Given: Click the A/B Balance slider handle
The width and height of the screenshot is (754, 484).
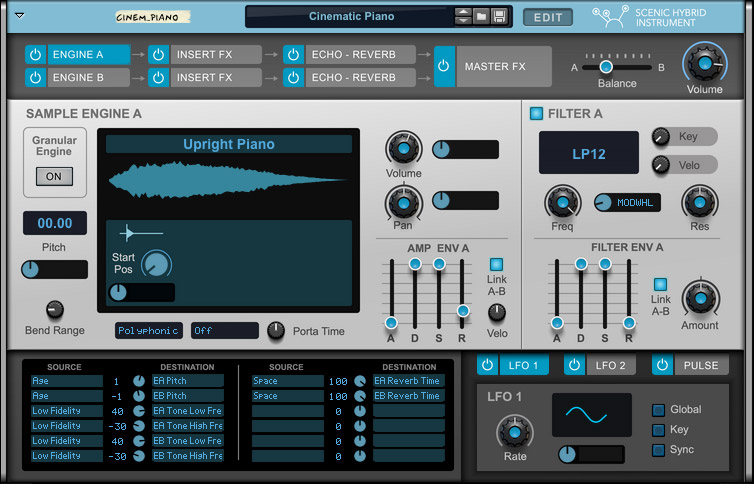Looking at the screenshot, I should click(606, 67).
